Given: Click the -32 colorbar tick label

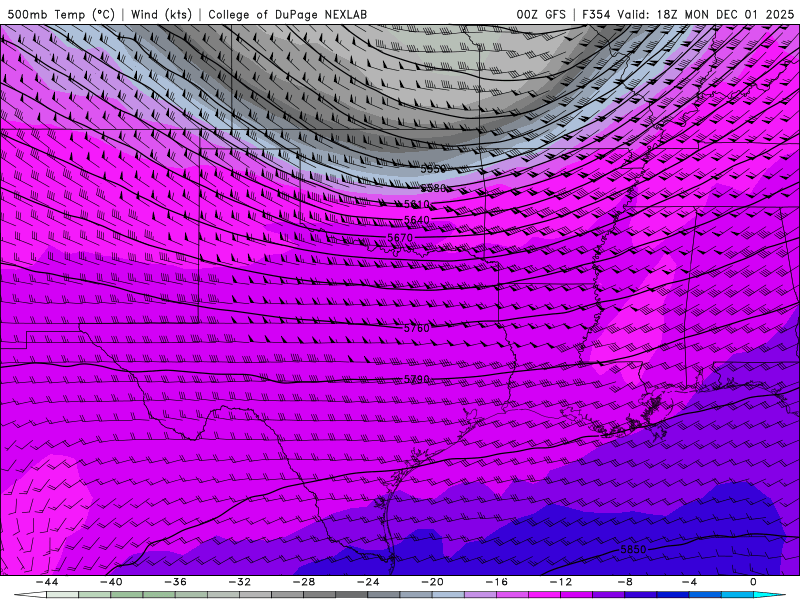Looking at the screenshot, I should click(x=240, y=582).
